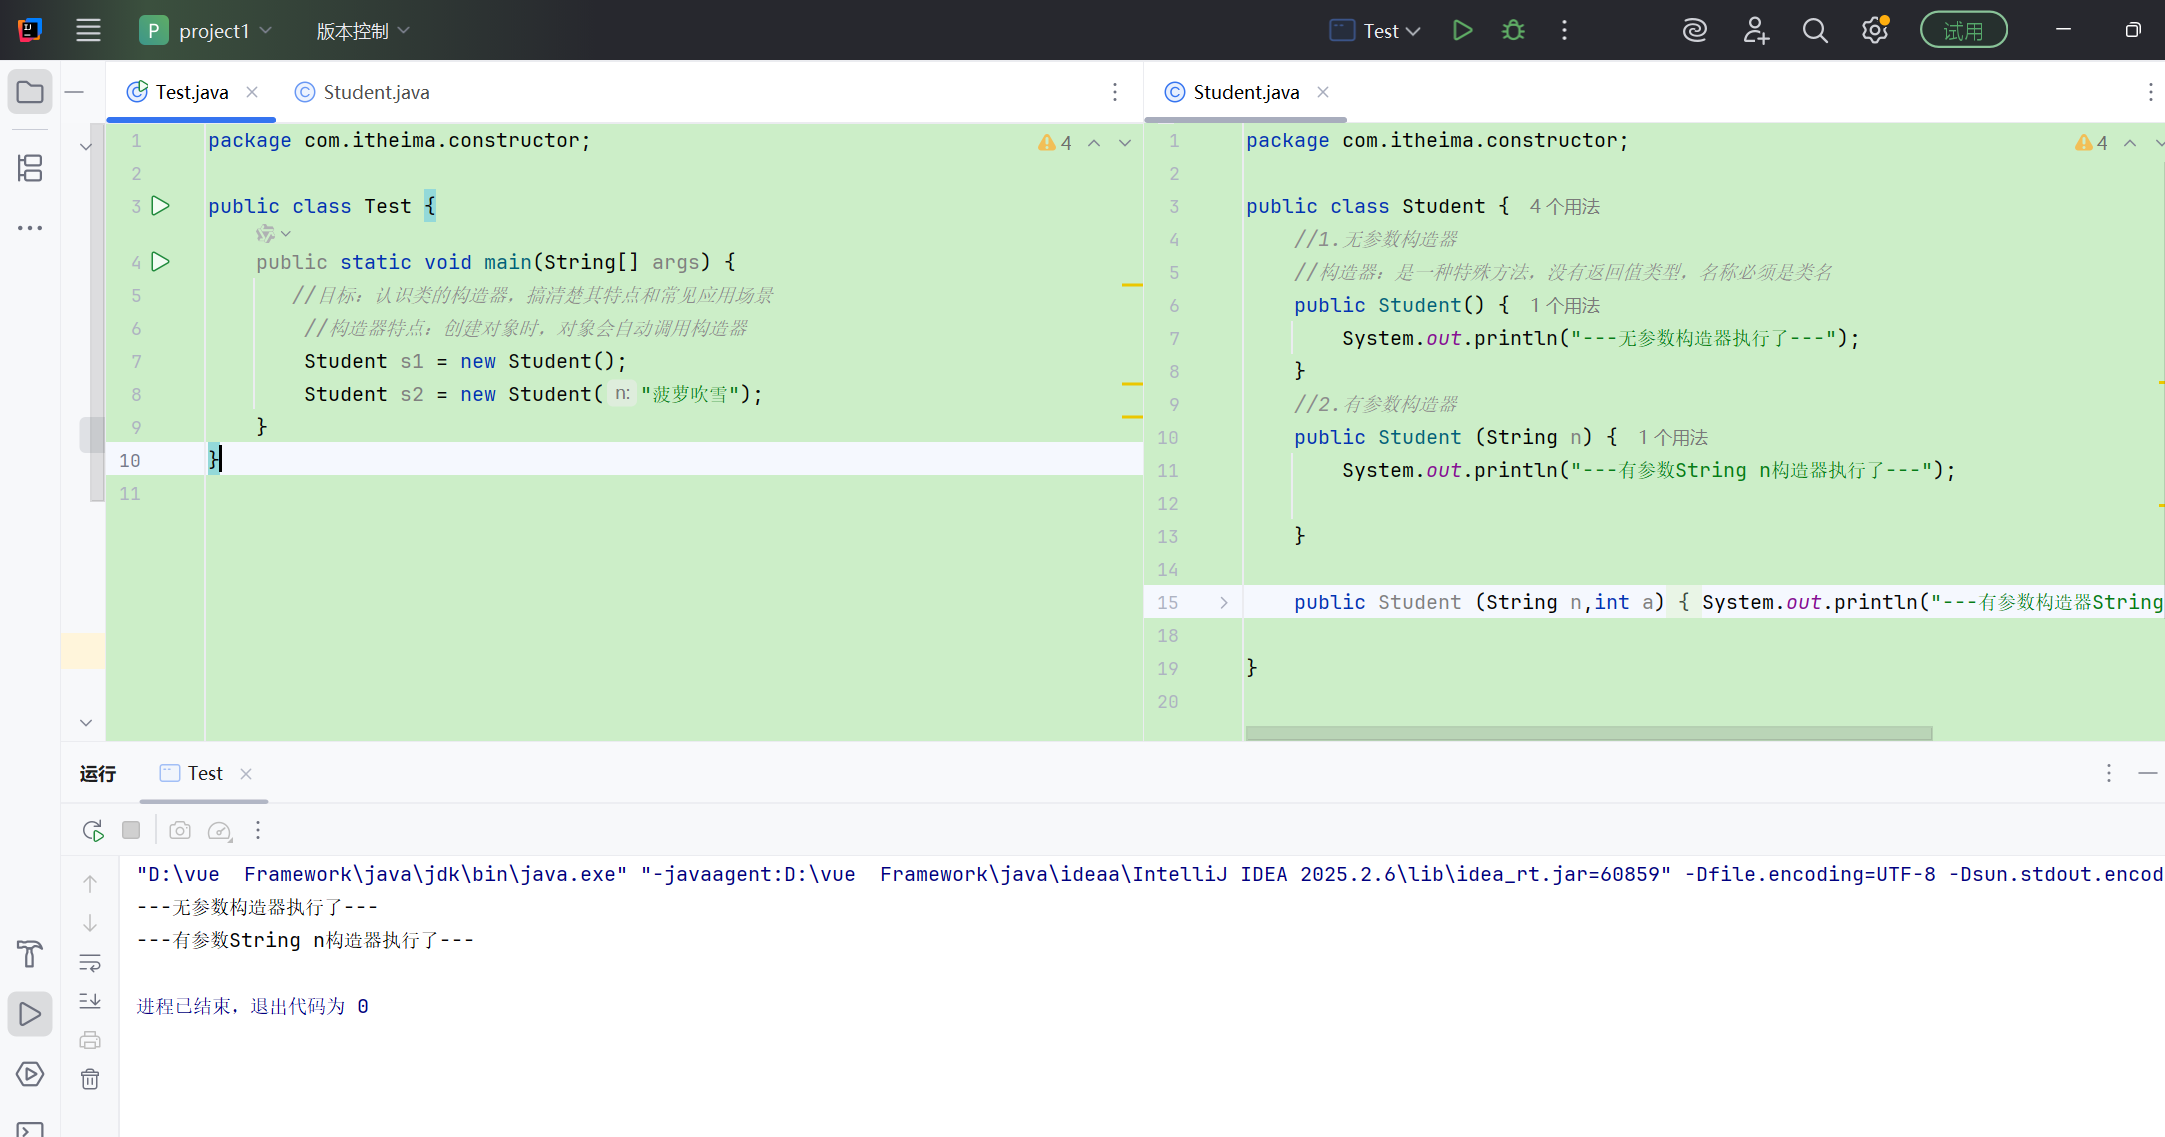
Task: Click the horizontal scrollbar in the right editor
Action: click(1588, 733)
